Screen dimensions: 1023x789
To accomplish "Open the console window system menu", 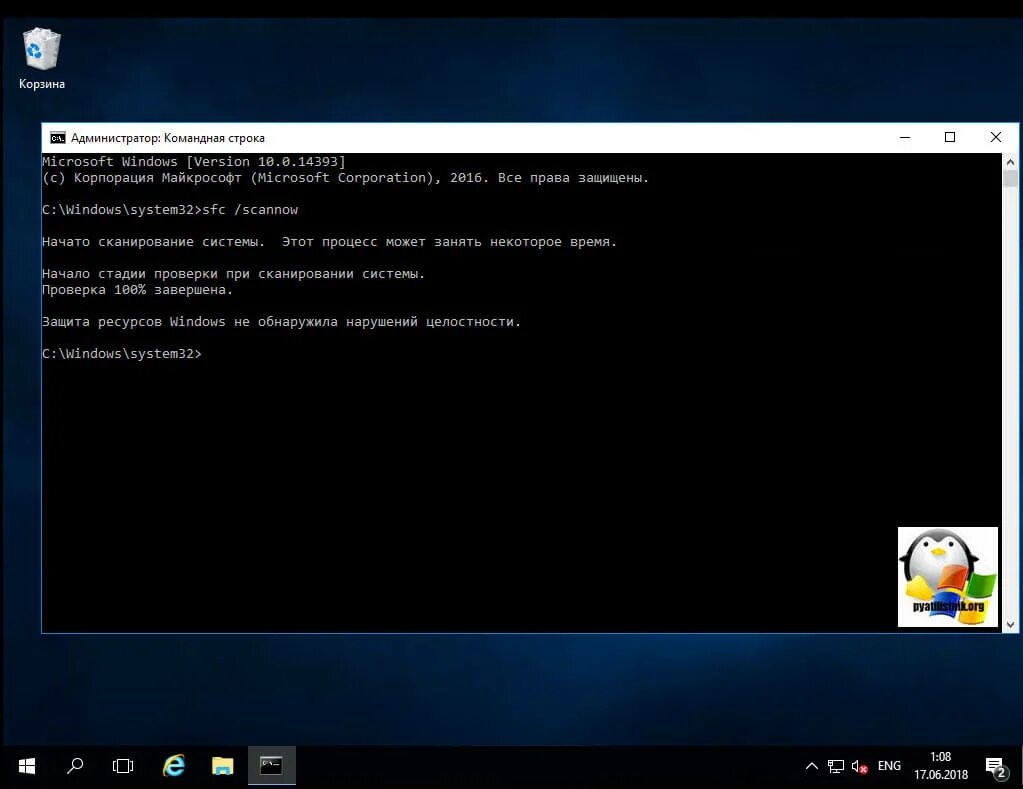I will point(60,137).
